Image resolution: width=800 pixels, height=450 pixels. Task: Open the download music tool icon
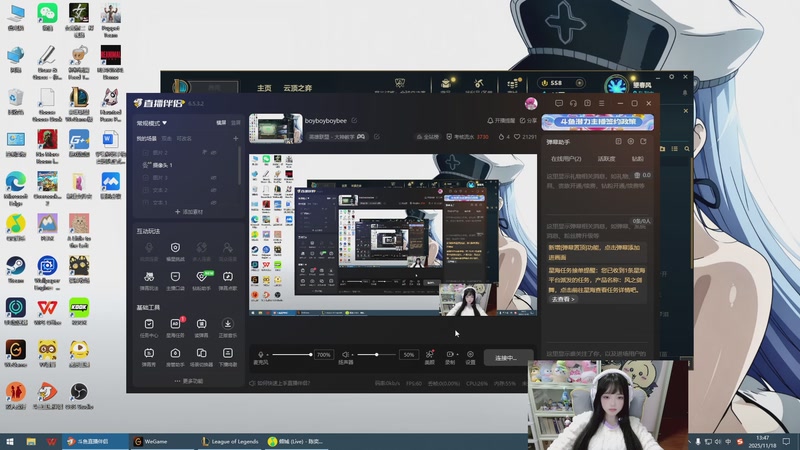coord(228,323)
